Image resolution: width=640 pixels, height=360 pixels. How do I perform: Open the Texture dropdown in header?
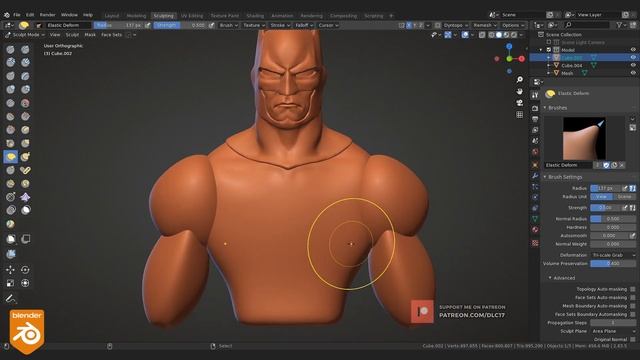pyautogui.click(x=254, y=25)
